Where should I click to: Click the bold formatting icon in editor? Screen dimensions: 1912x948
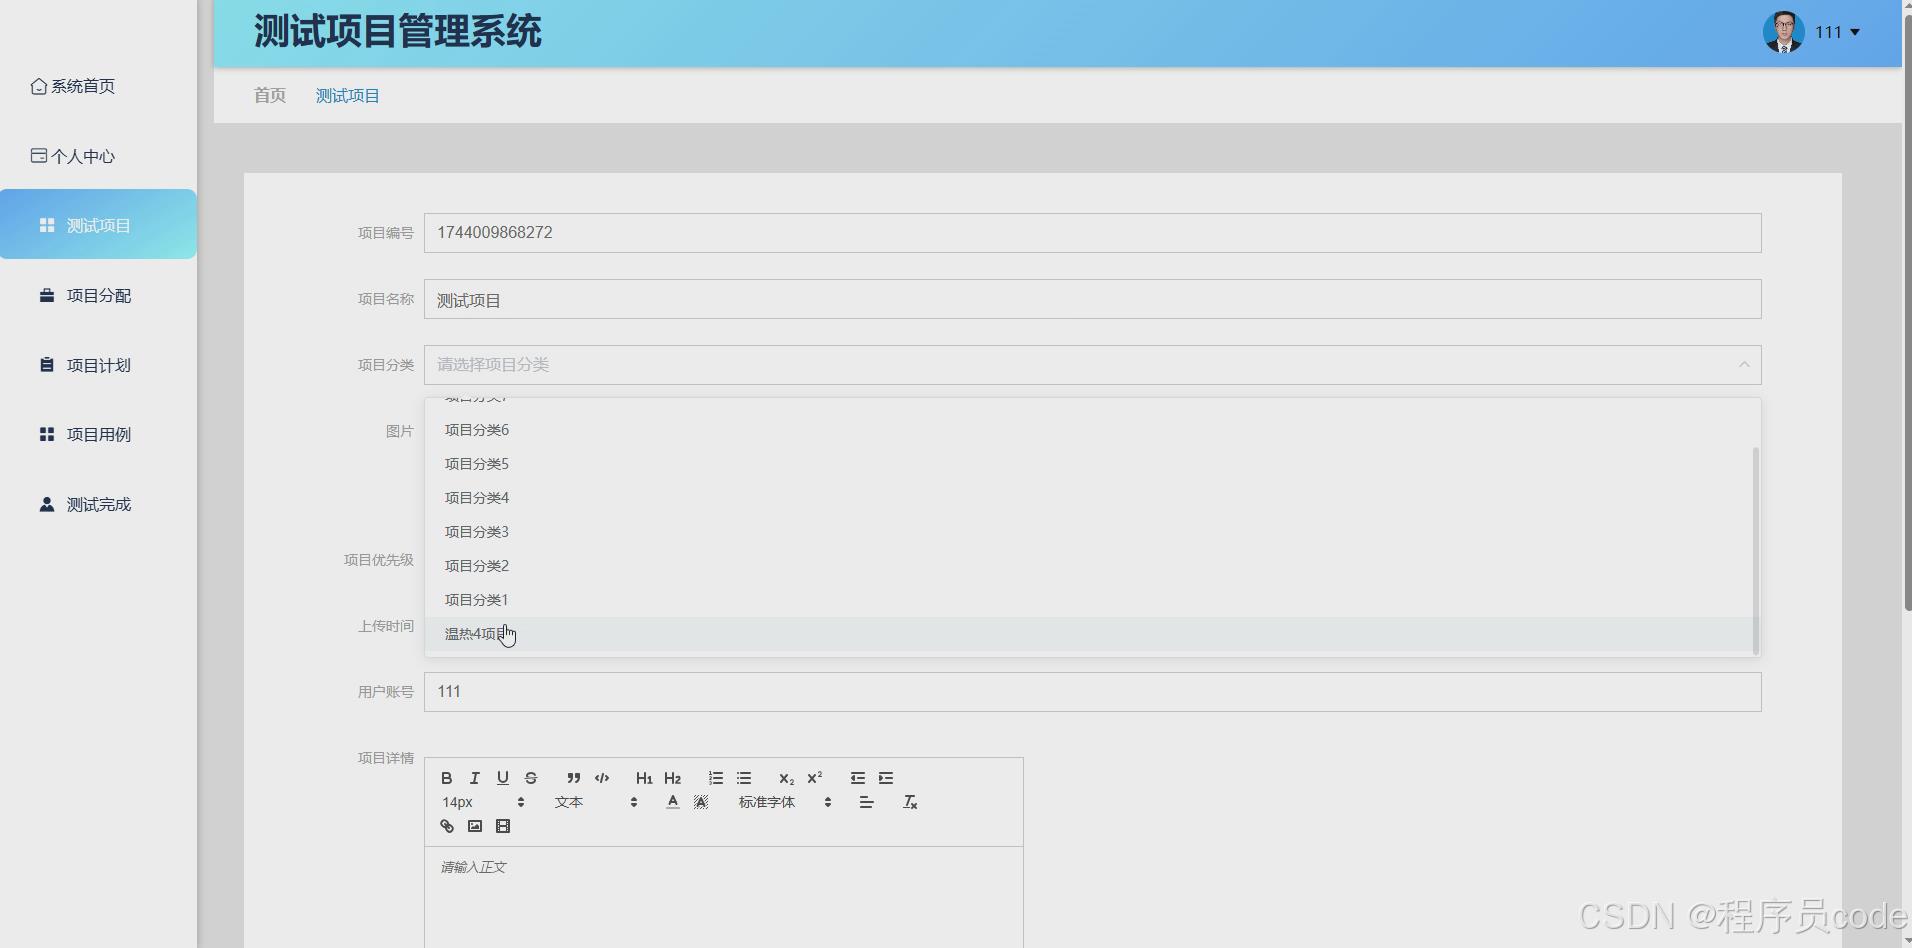tap(447, 778)
